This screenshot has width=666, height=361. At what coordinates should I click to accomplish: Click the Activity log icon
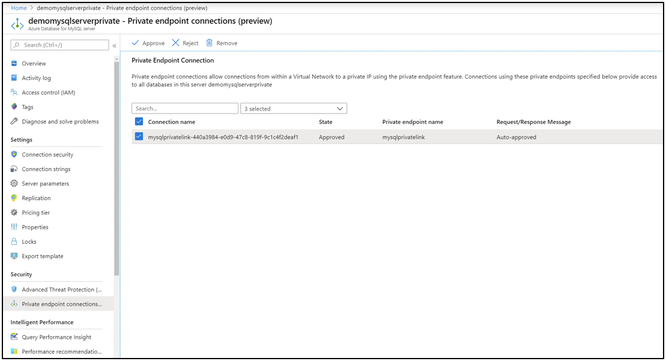[x=14, y=78]
